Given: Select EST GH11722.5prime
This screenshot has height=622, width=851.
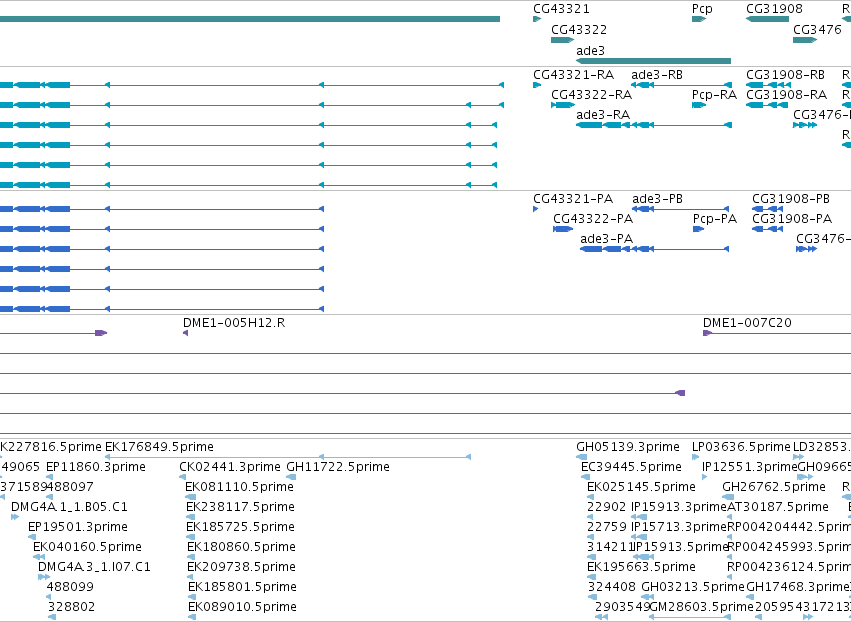Looking at the screenshot, I should coord(338,467).
